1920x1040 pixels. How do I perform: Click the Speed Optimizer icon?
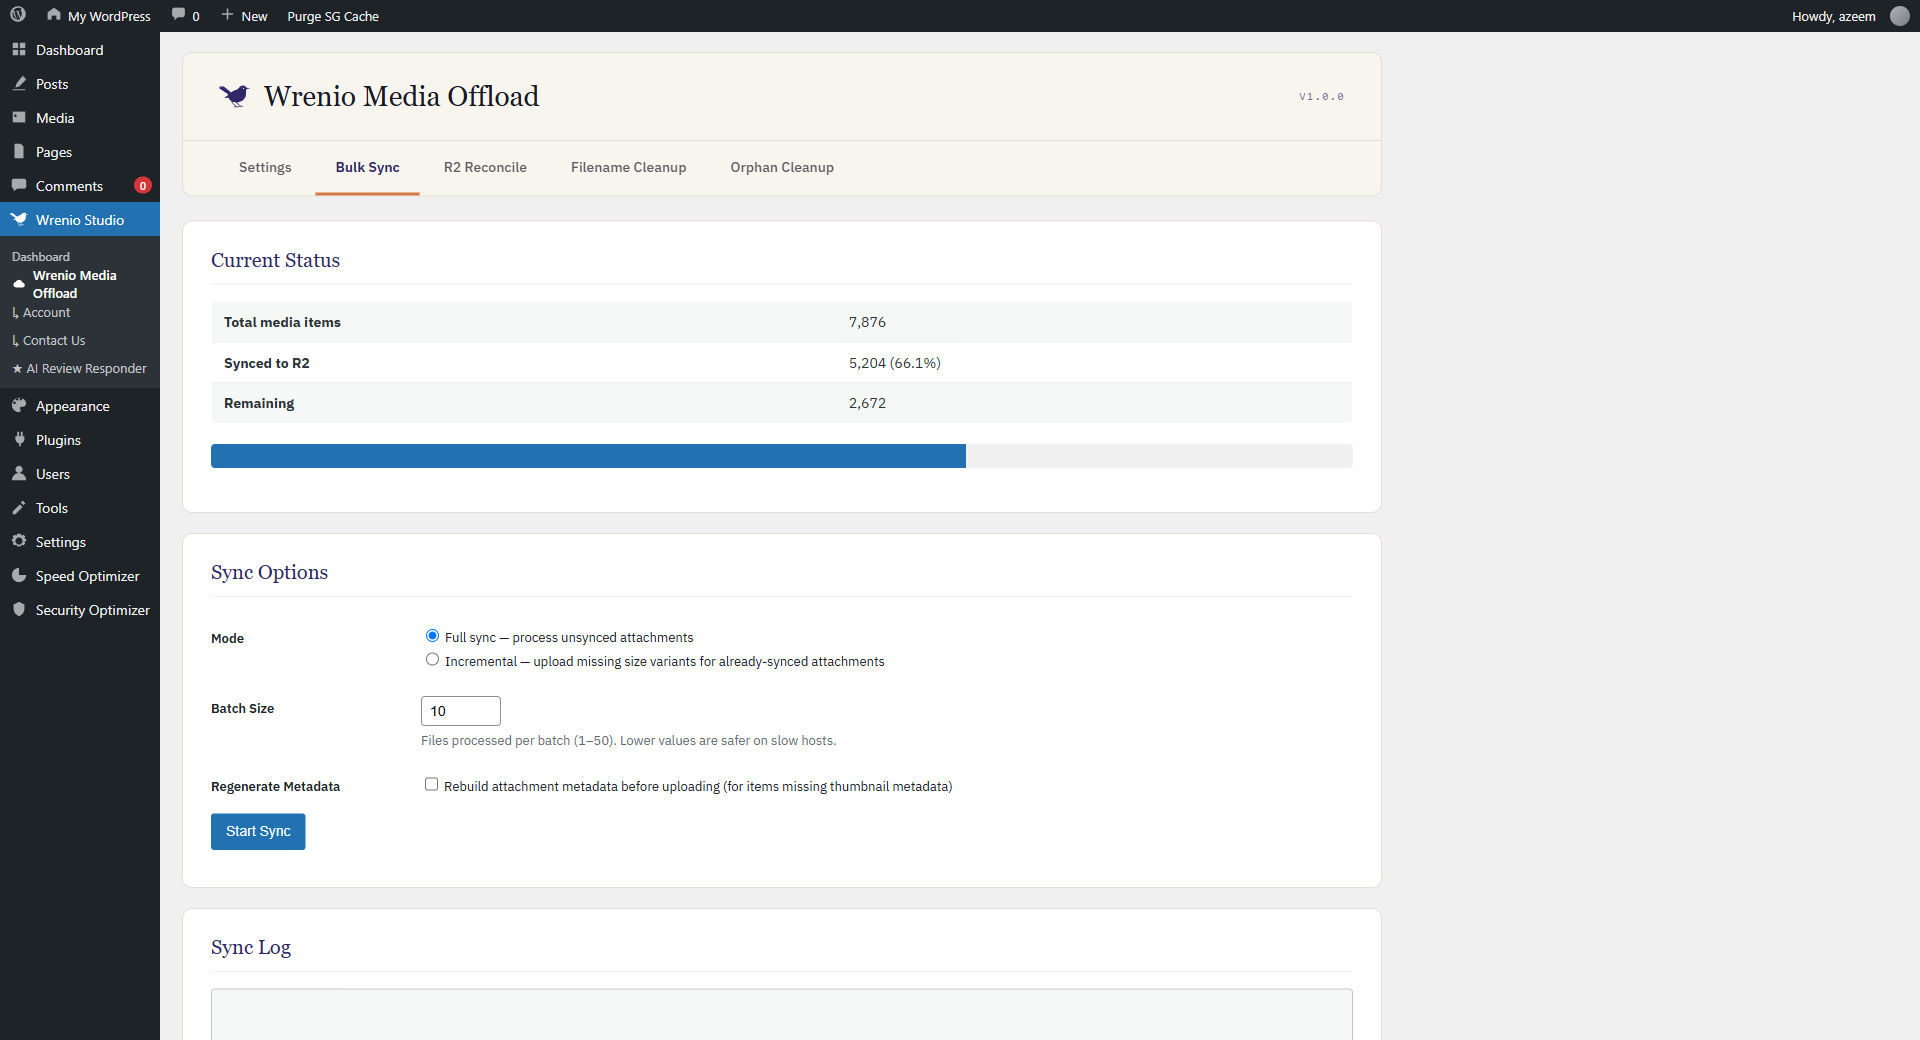[19, 575]
